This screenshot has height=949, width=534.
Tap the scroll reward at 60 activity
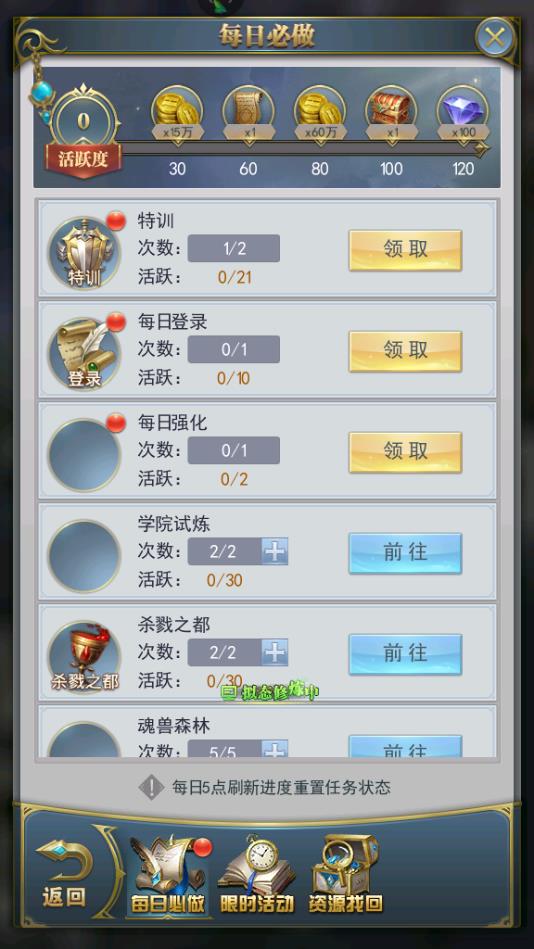click(x=248, y=113)
